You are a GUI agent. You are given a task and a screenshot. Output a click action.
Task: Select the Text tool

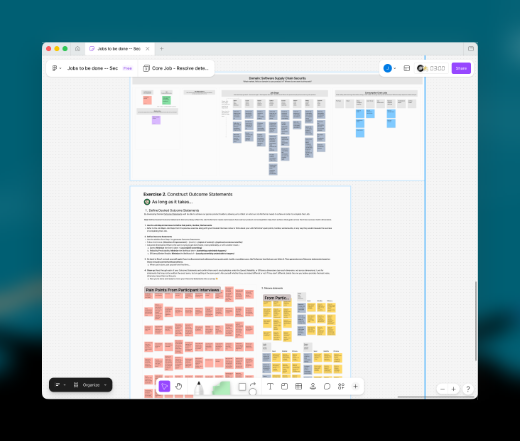coord(270,386)
